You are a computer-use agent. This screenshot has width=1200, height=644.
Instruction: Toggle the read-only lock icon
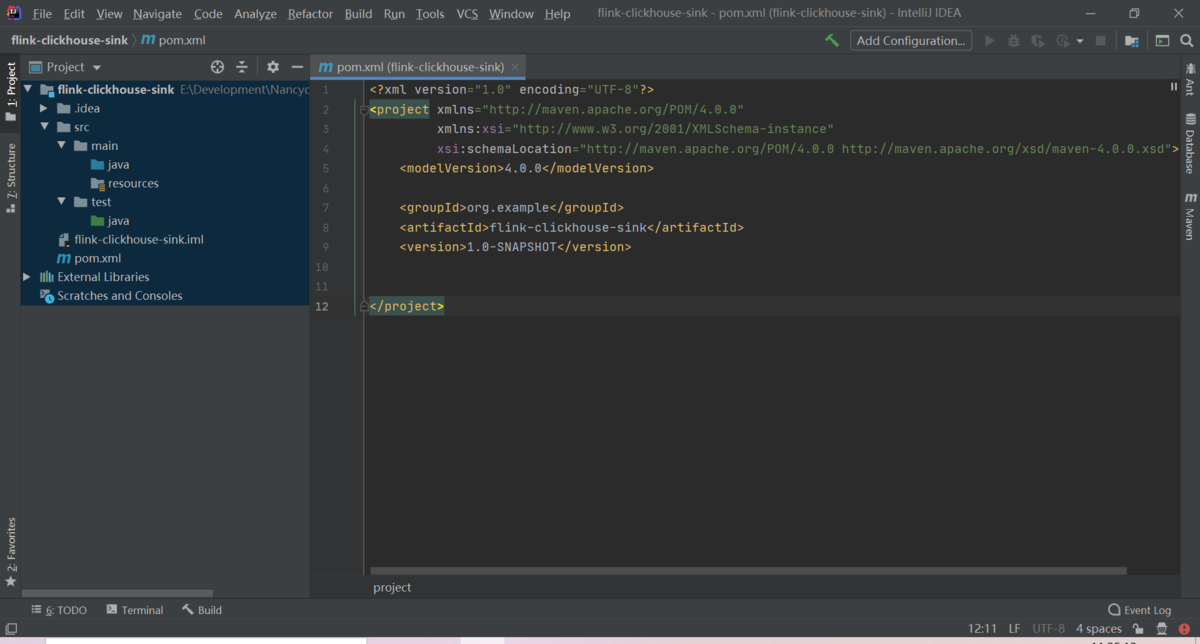coord(1138,629)
